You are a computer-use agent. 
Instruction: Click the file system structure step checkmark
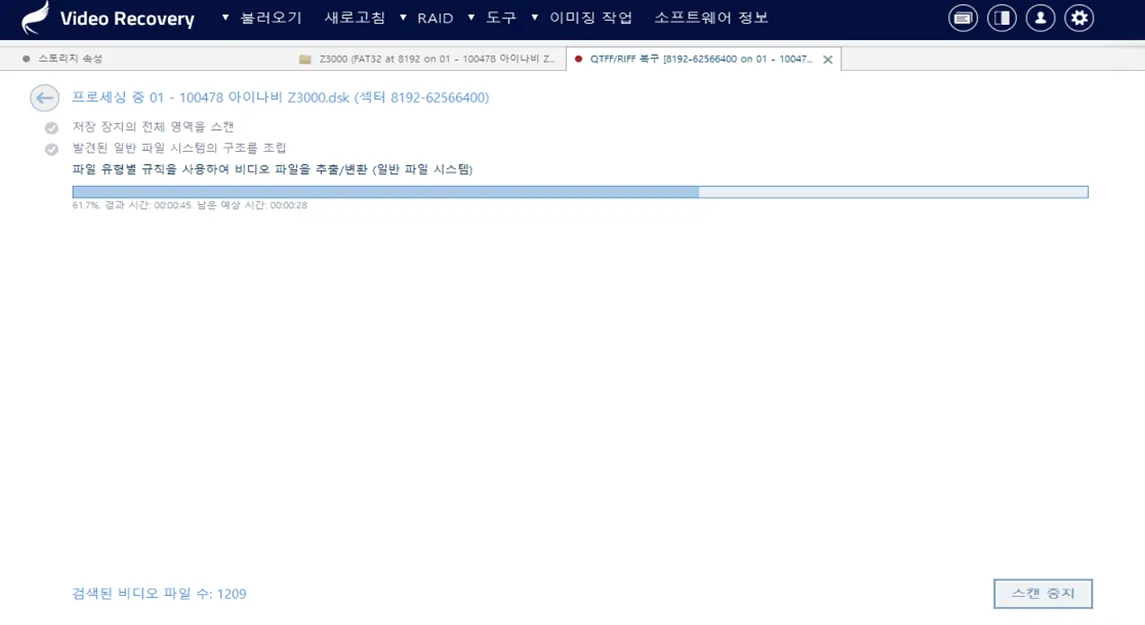51,149
